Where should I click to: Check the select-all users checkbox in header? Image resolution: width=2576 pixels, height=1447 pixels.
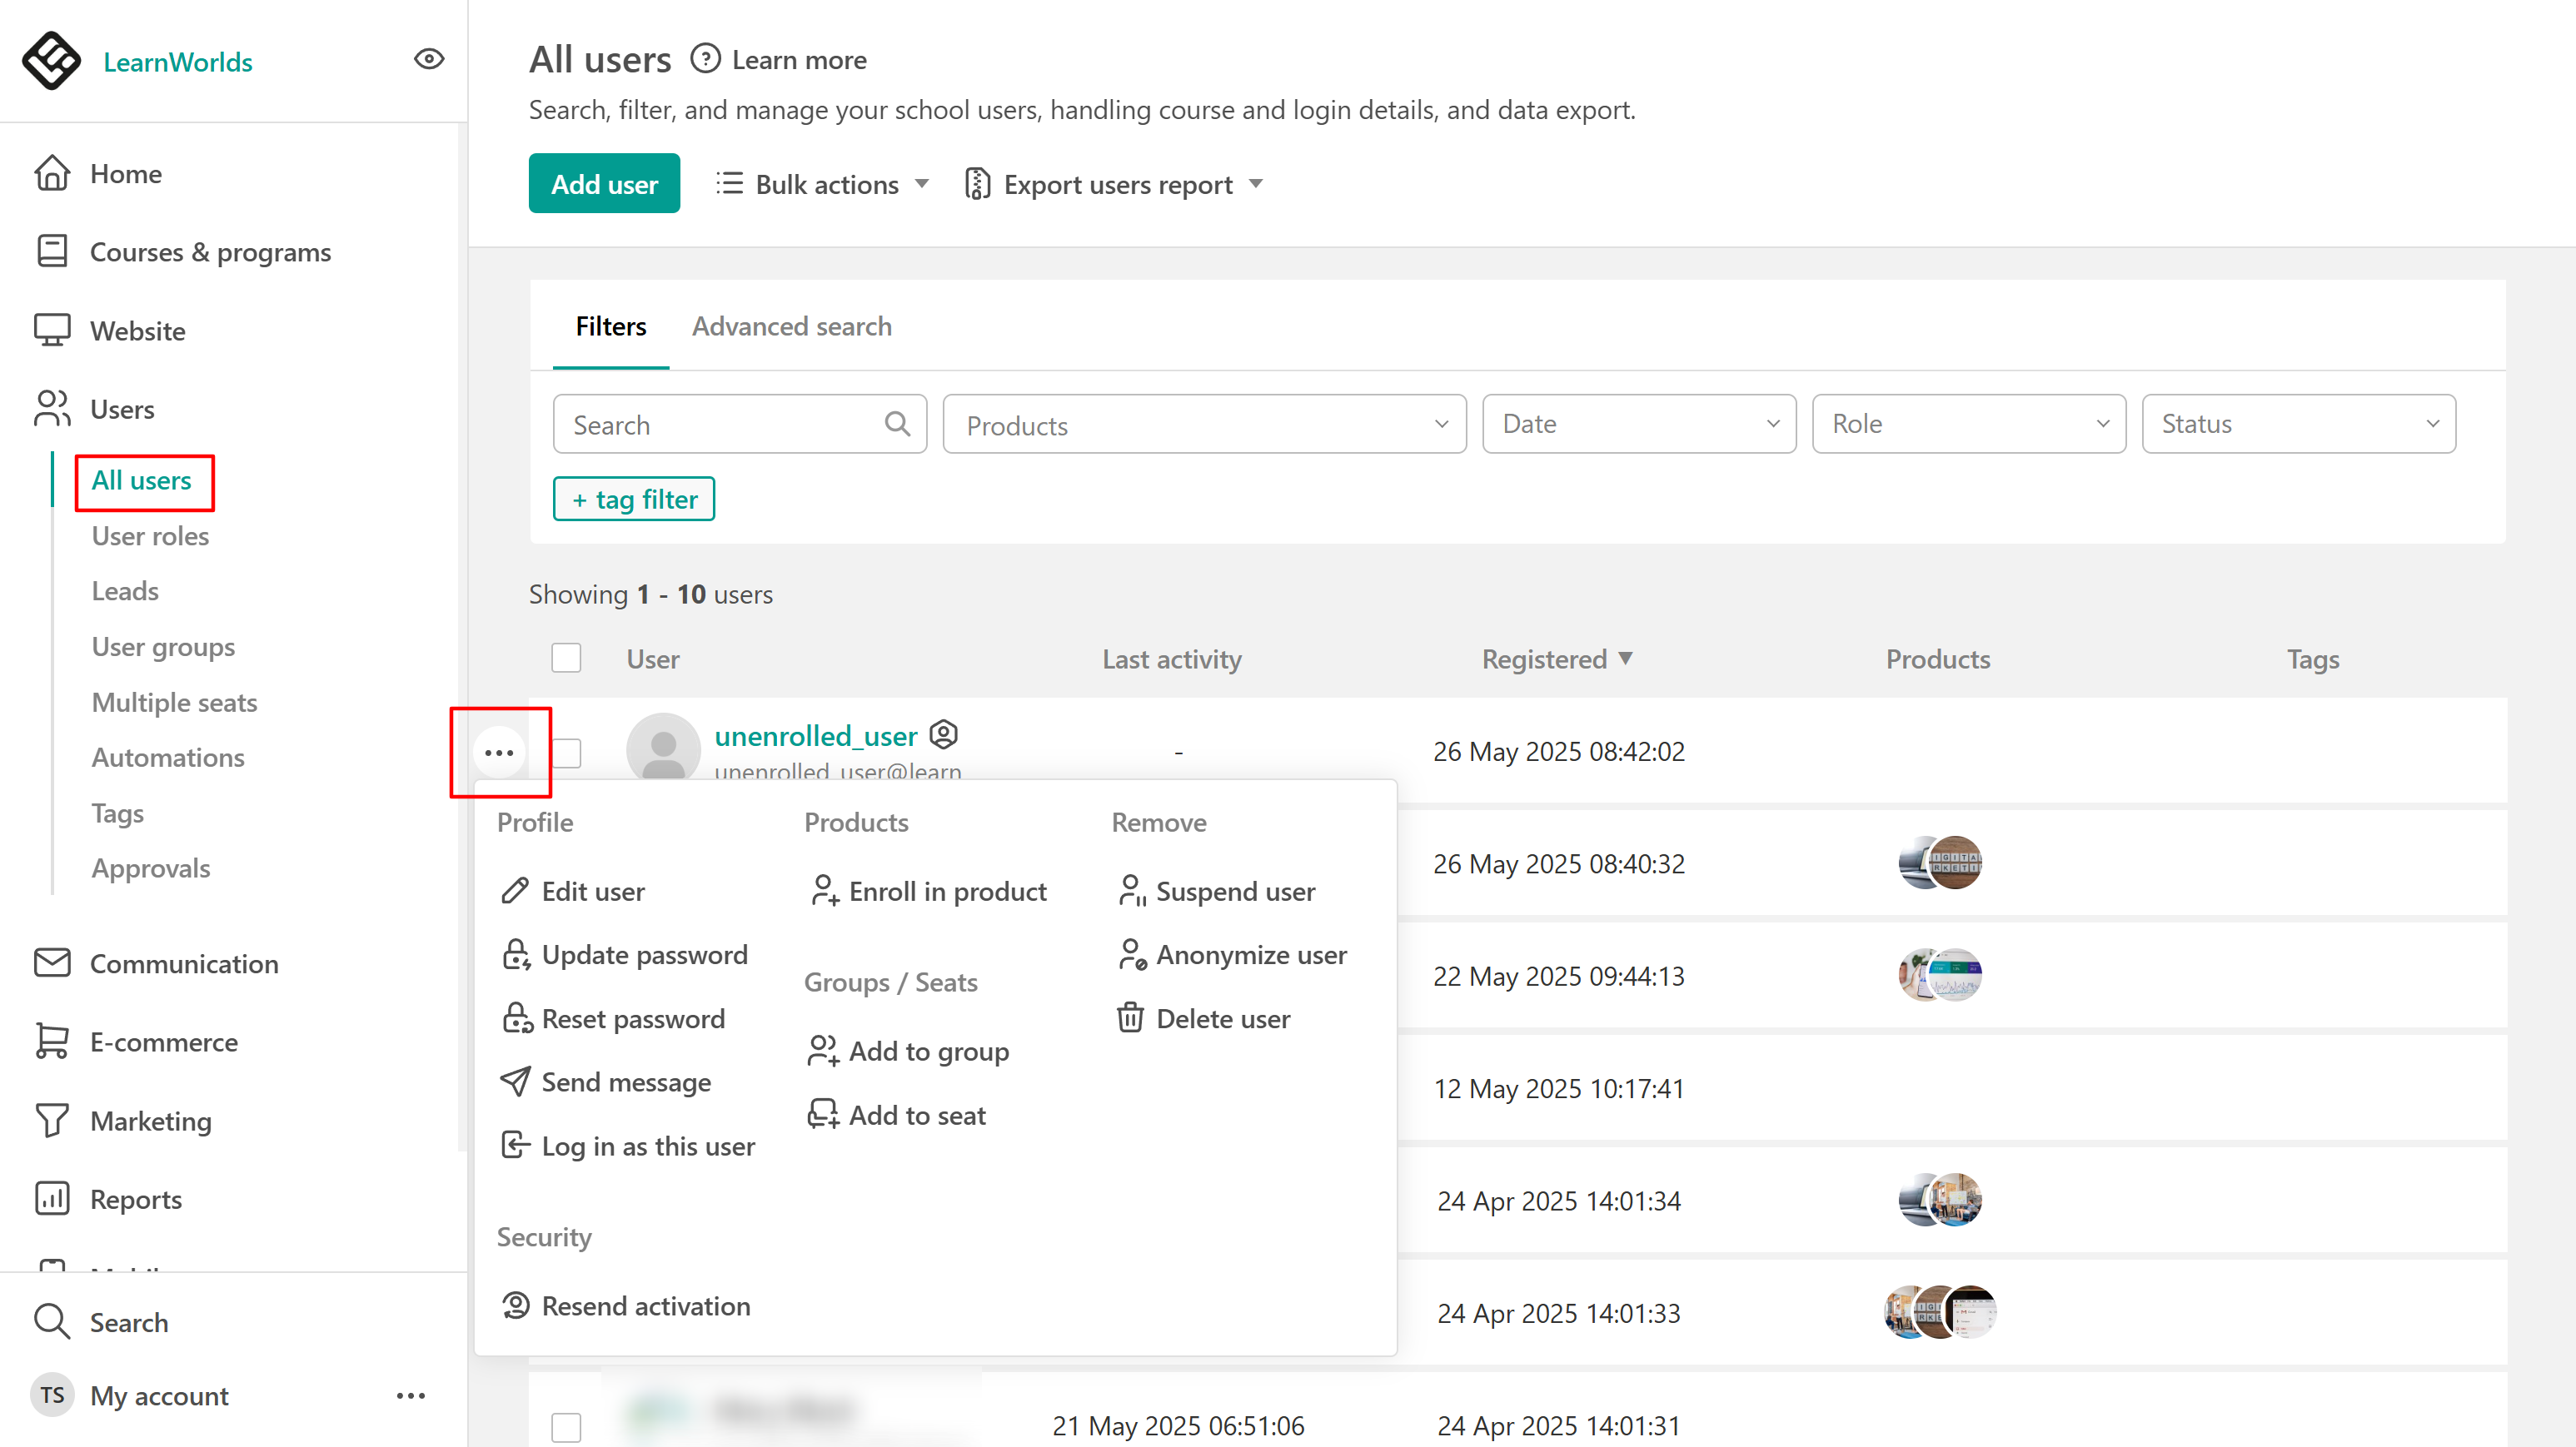566,658
